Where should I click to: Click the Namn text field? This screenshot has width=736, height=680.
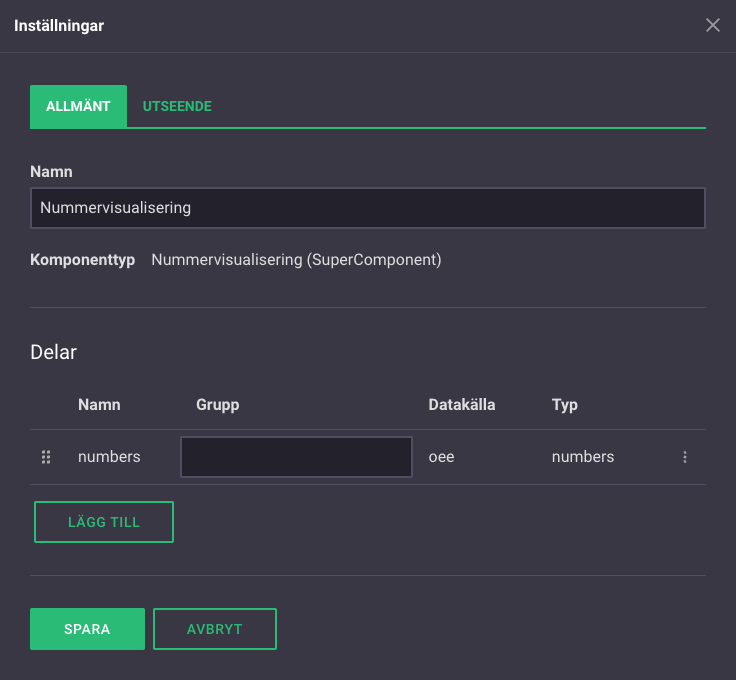pos(367,208)
